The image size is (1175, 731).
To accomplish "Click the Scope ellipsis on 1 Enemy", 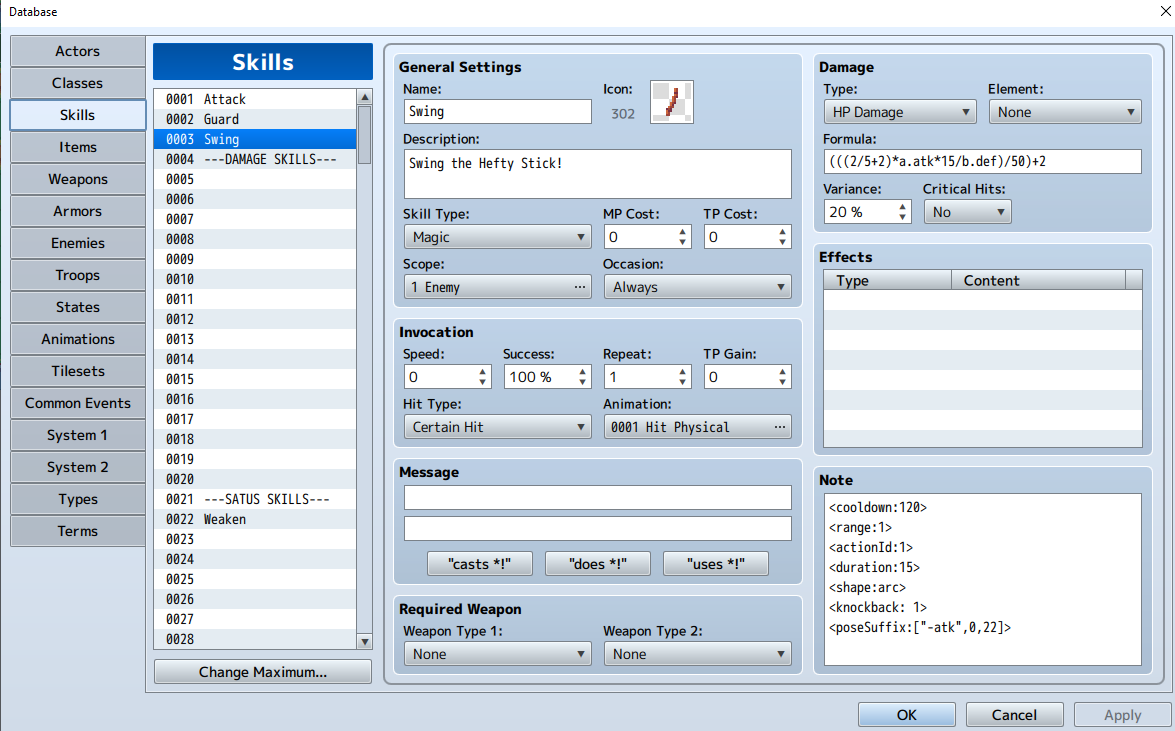I will click(580, 287).
